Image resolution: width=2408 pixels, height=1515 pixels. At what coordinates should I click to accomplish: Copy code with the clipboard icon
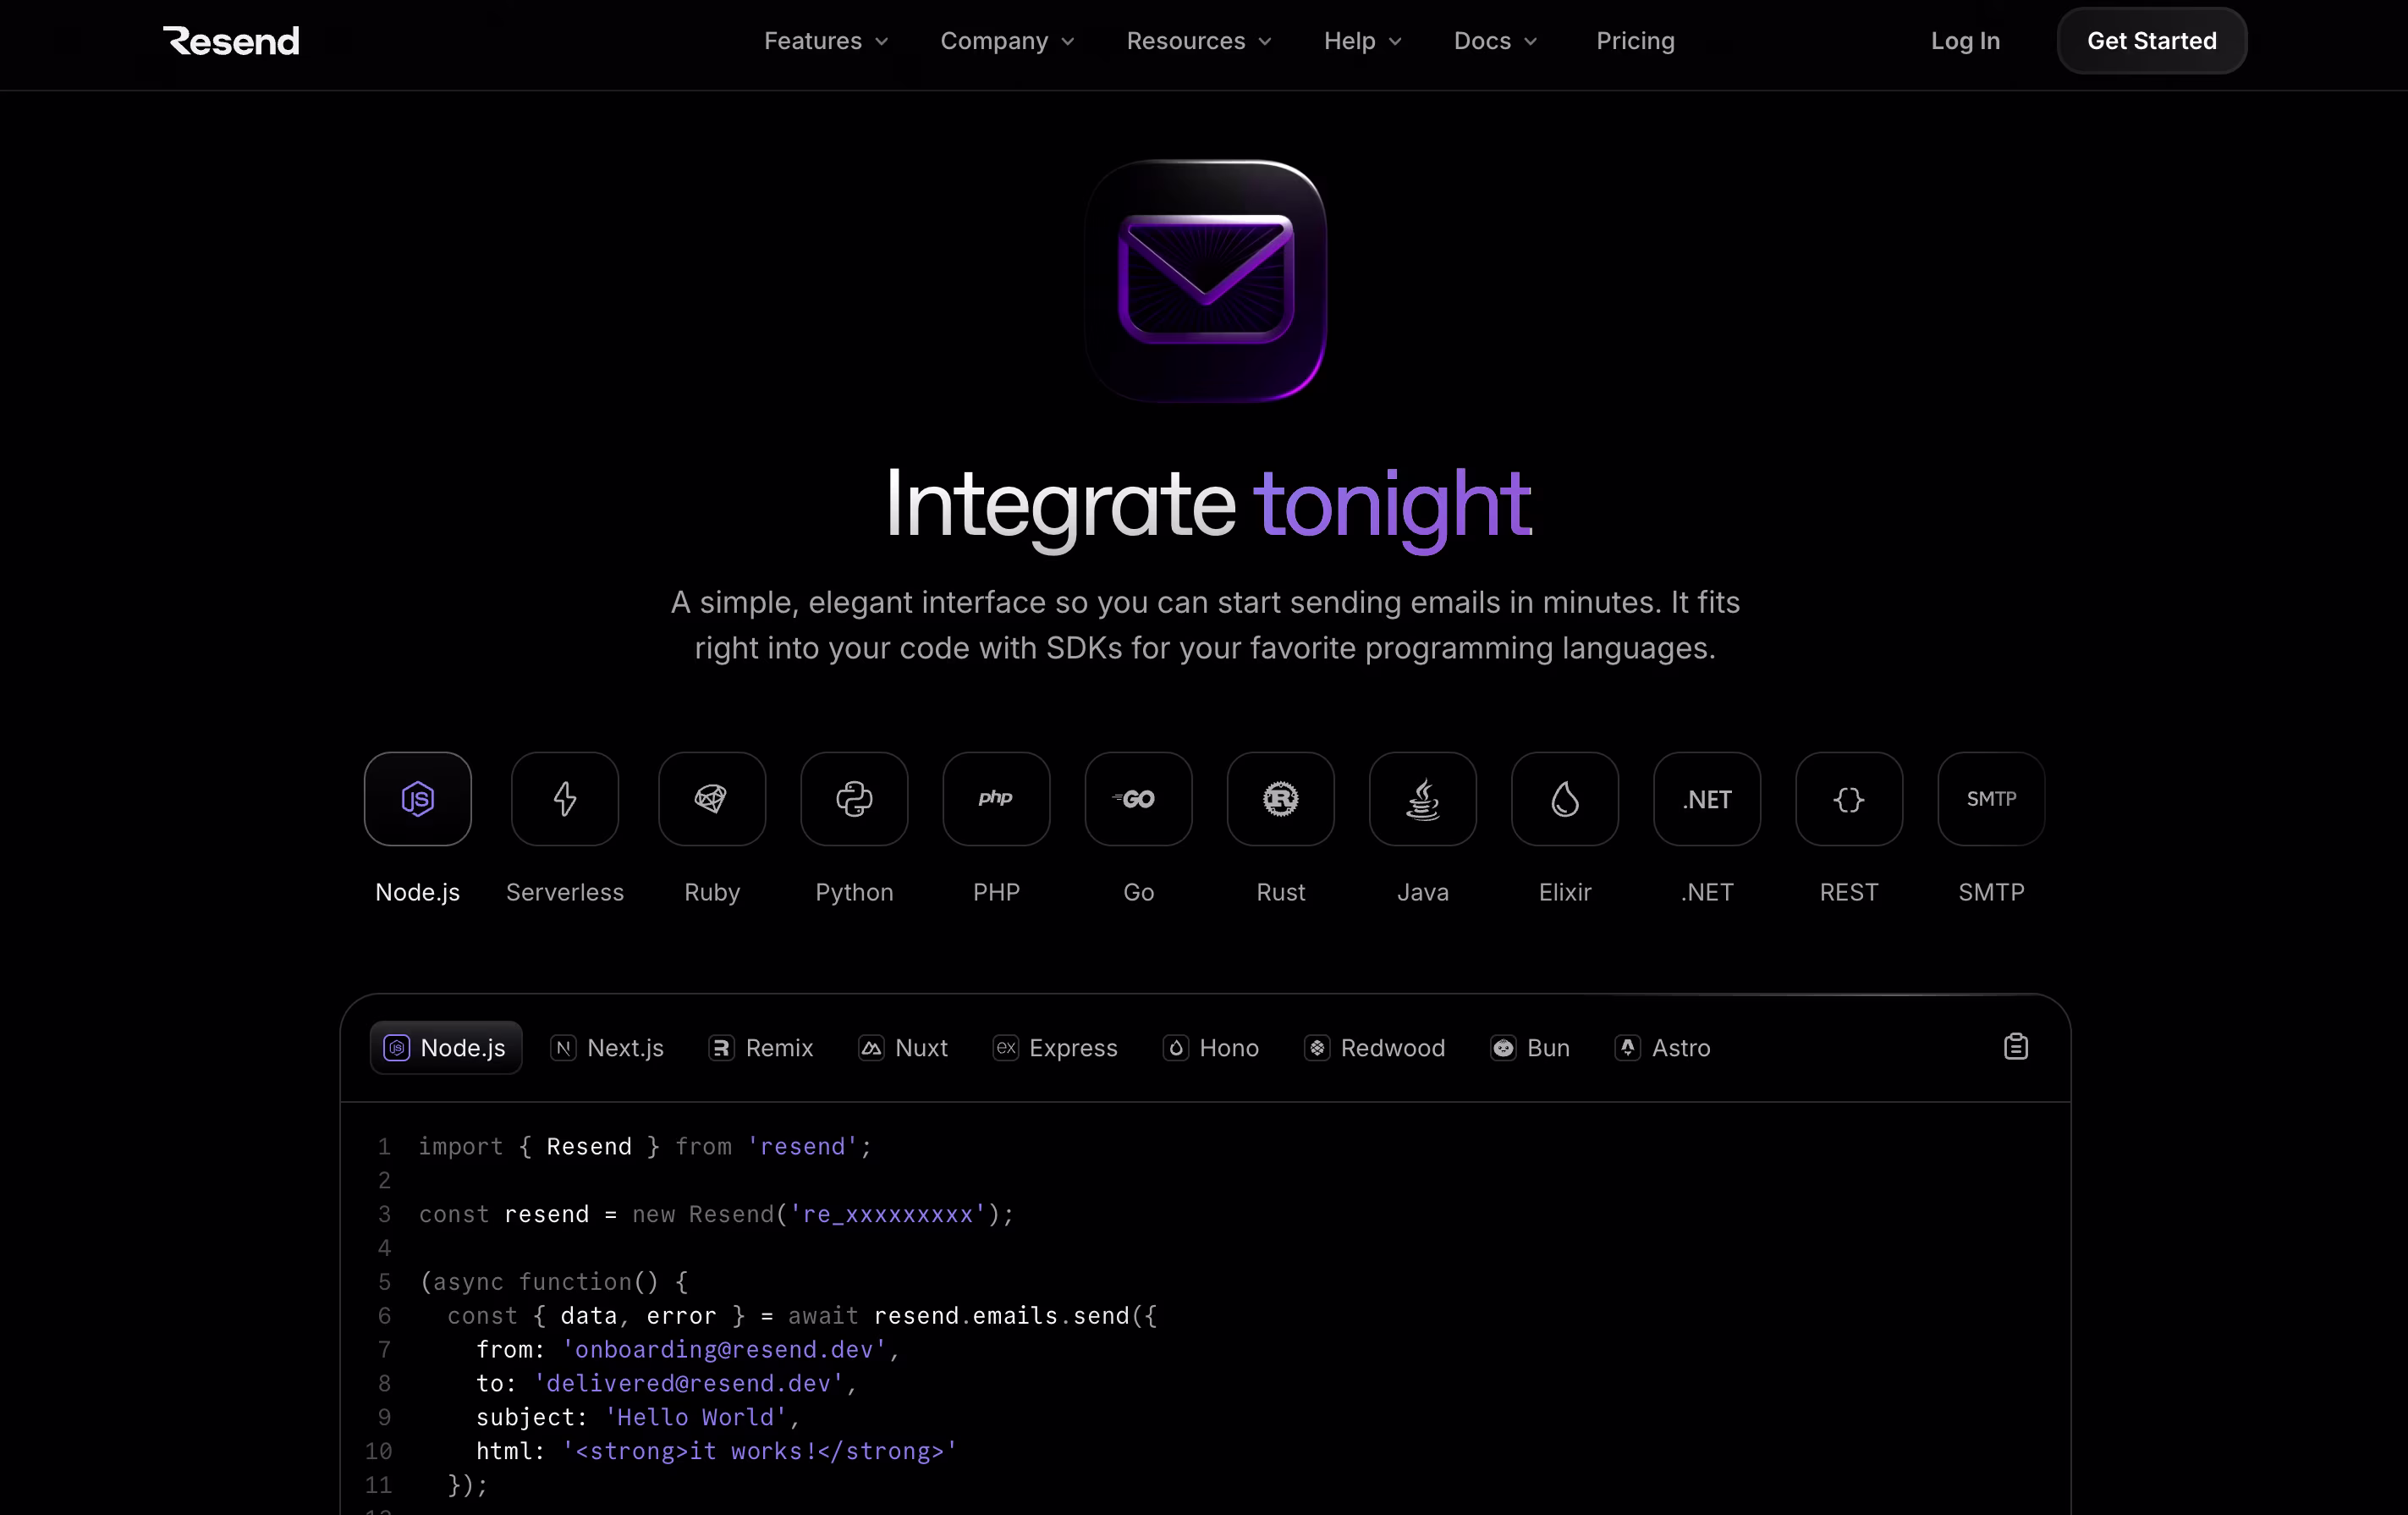[2015, 1047]
